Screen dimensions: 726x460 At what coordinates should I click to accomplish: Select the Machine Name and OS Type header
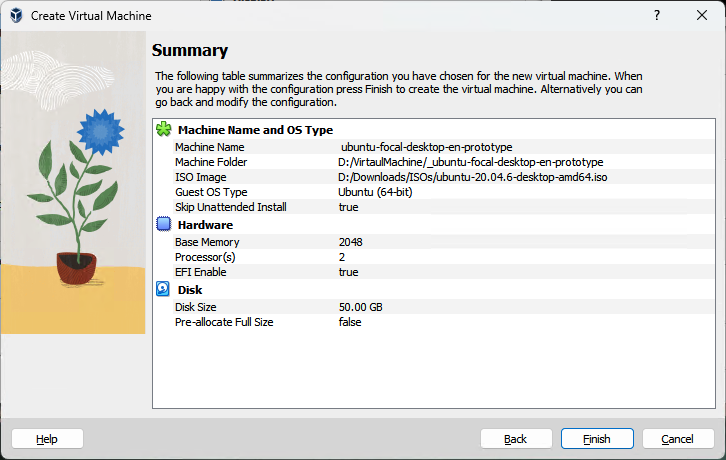point(255,130)
